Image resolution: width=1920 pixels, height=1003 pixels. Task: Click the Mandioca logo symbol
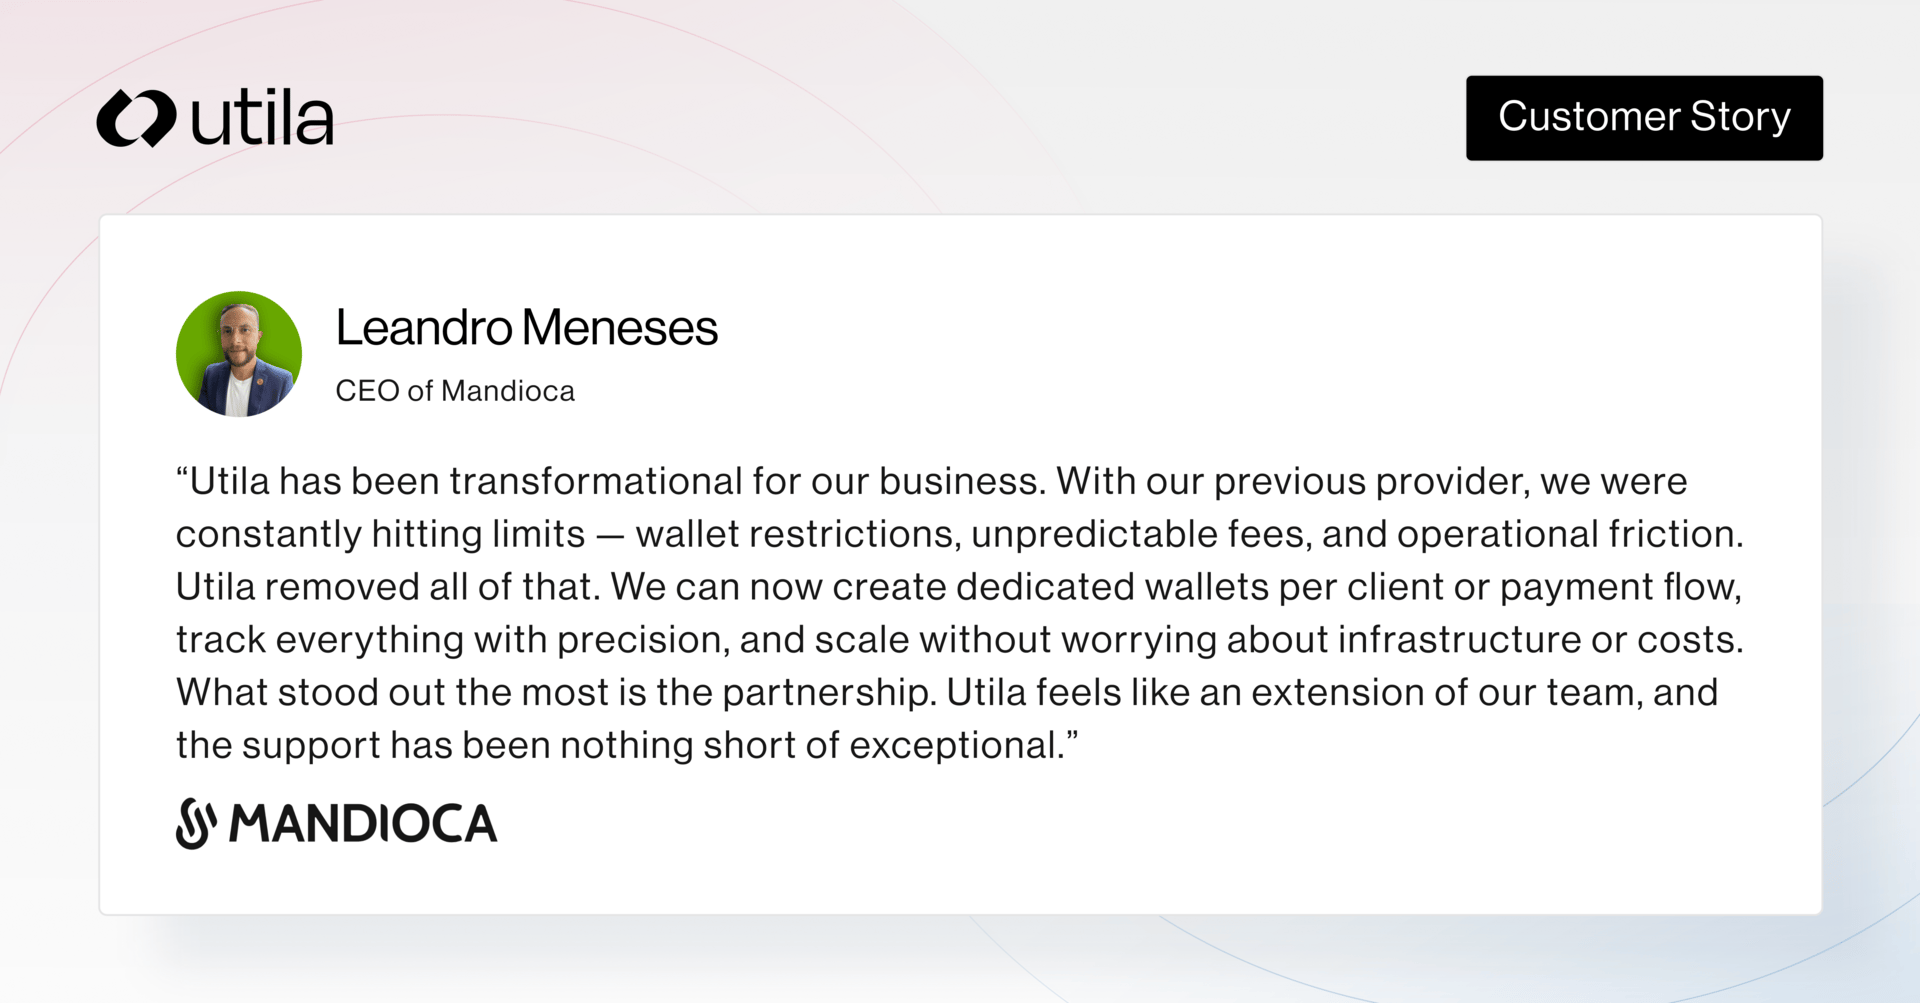tap(196, 823)
